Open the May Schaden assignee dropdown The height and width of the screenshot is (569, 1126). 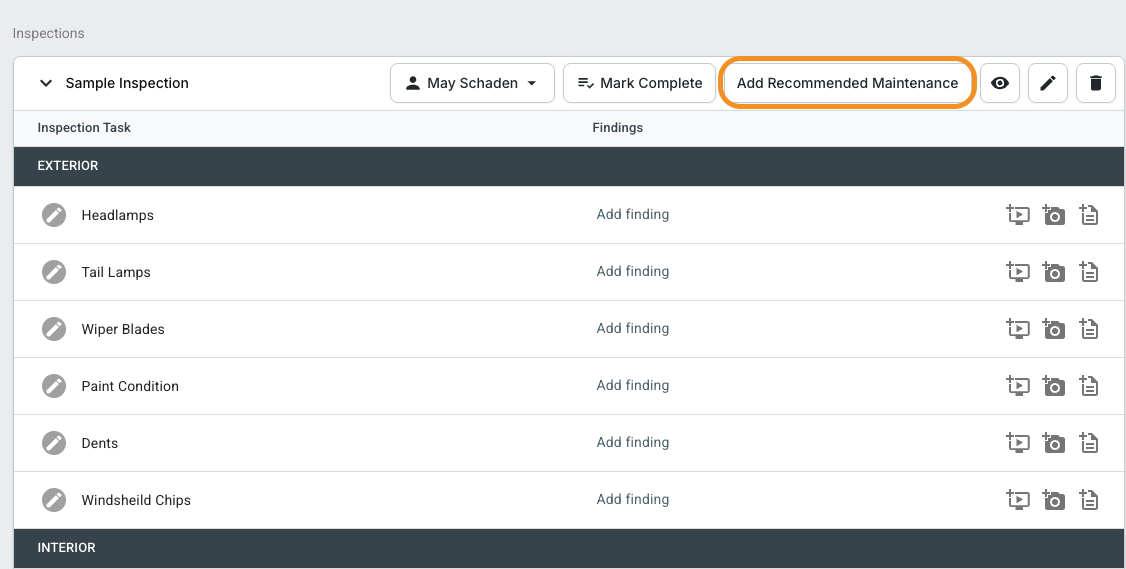click(x=473, y=83)
